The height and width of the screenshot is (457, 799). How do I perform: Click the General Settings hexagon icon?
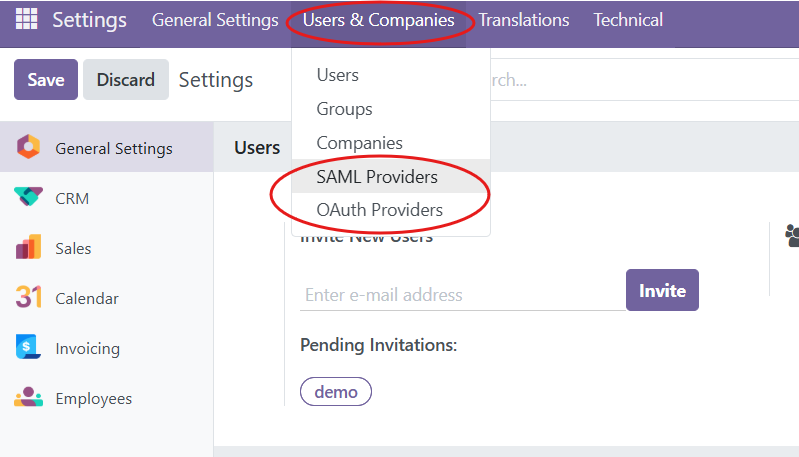(x=28, y=148)
